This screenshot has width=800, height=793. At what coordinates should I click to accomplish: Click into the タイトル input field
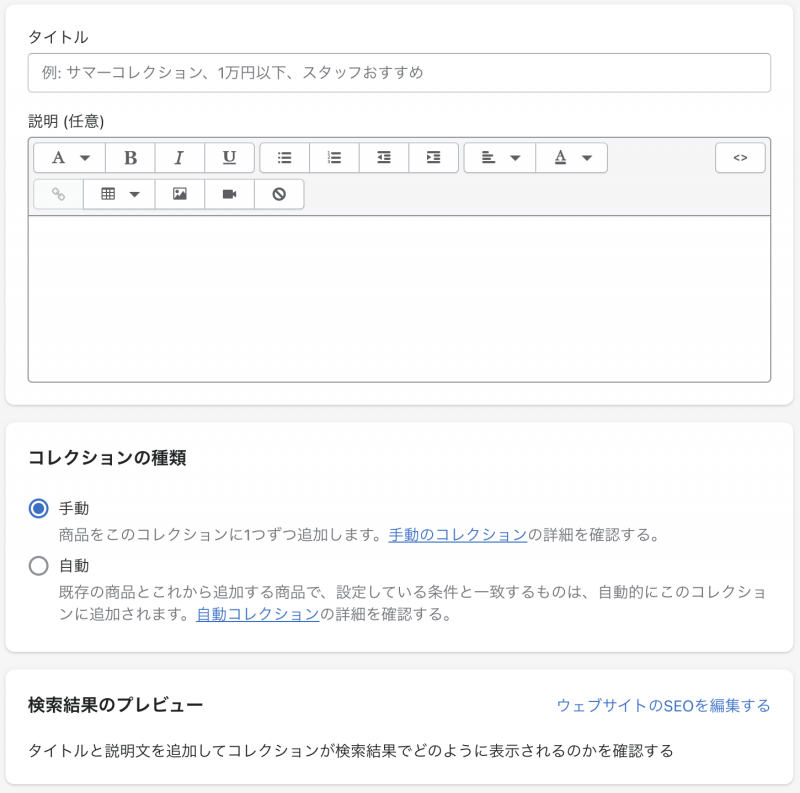(399, 73)
